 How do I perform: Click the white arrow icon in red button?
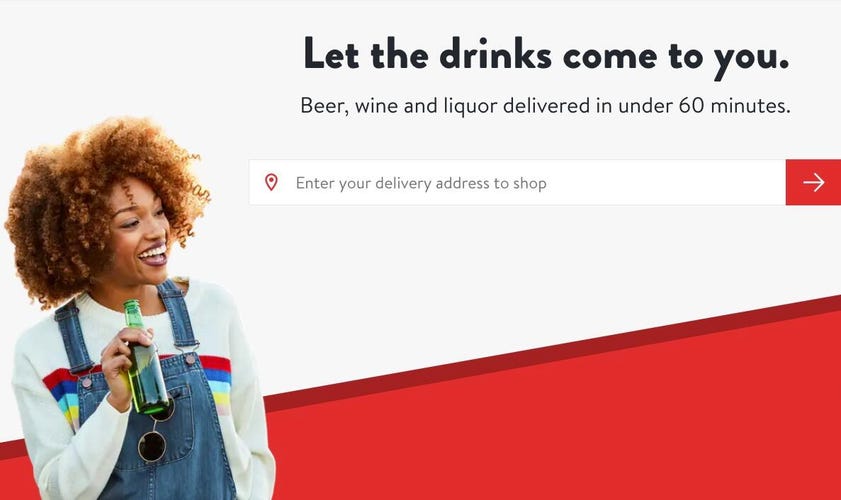813,182
